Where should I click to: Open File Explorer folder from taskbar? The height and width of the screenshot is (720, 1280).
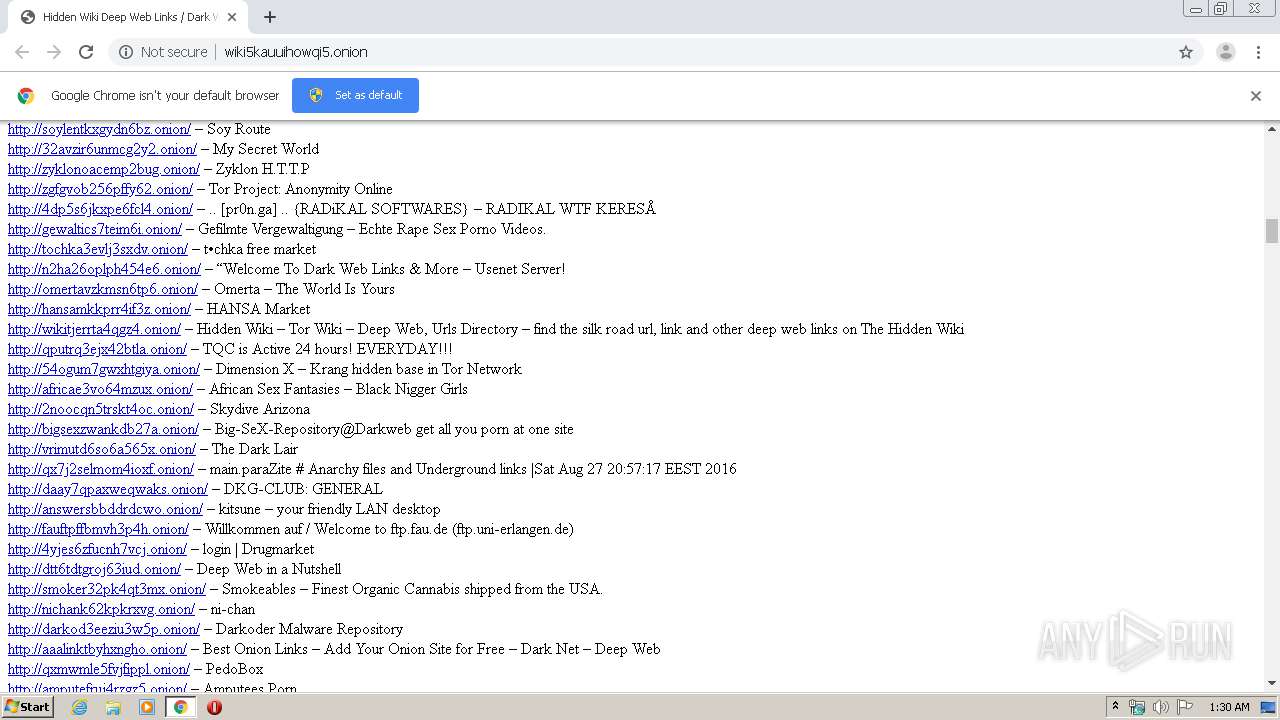tap(113, 707)
